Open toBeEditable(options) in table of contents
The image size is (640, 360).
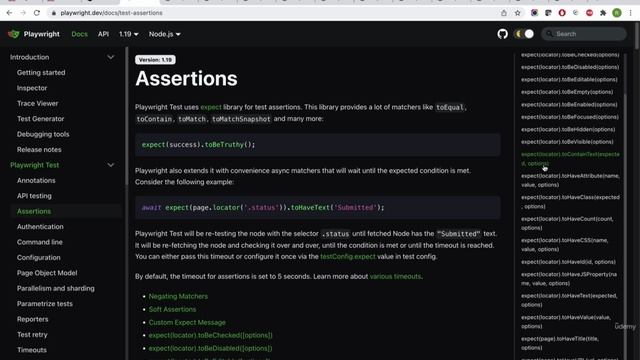[x=569, y=80]
